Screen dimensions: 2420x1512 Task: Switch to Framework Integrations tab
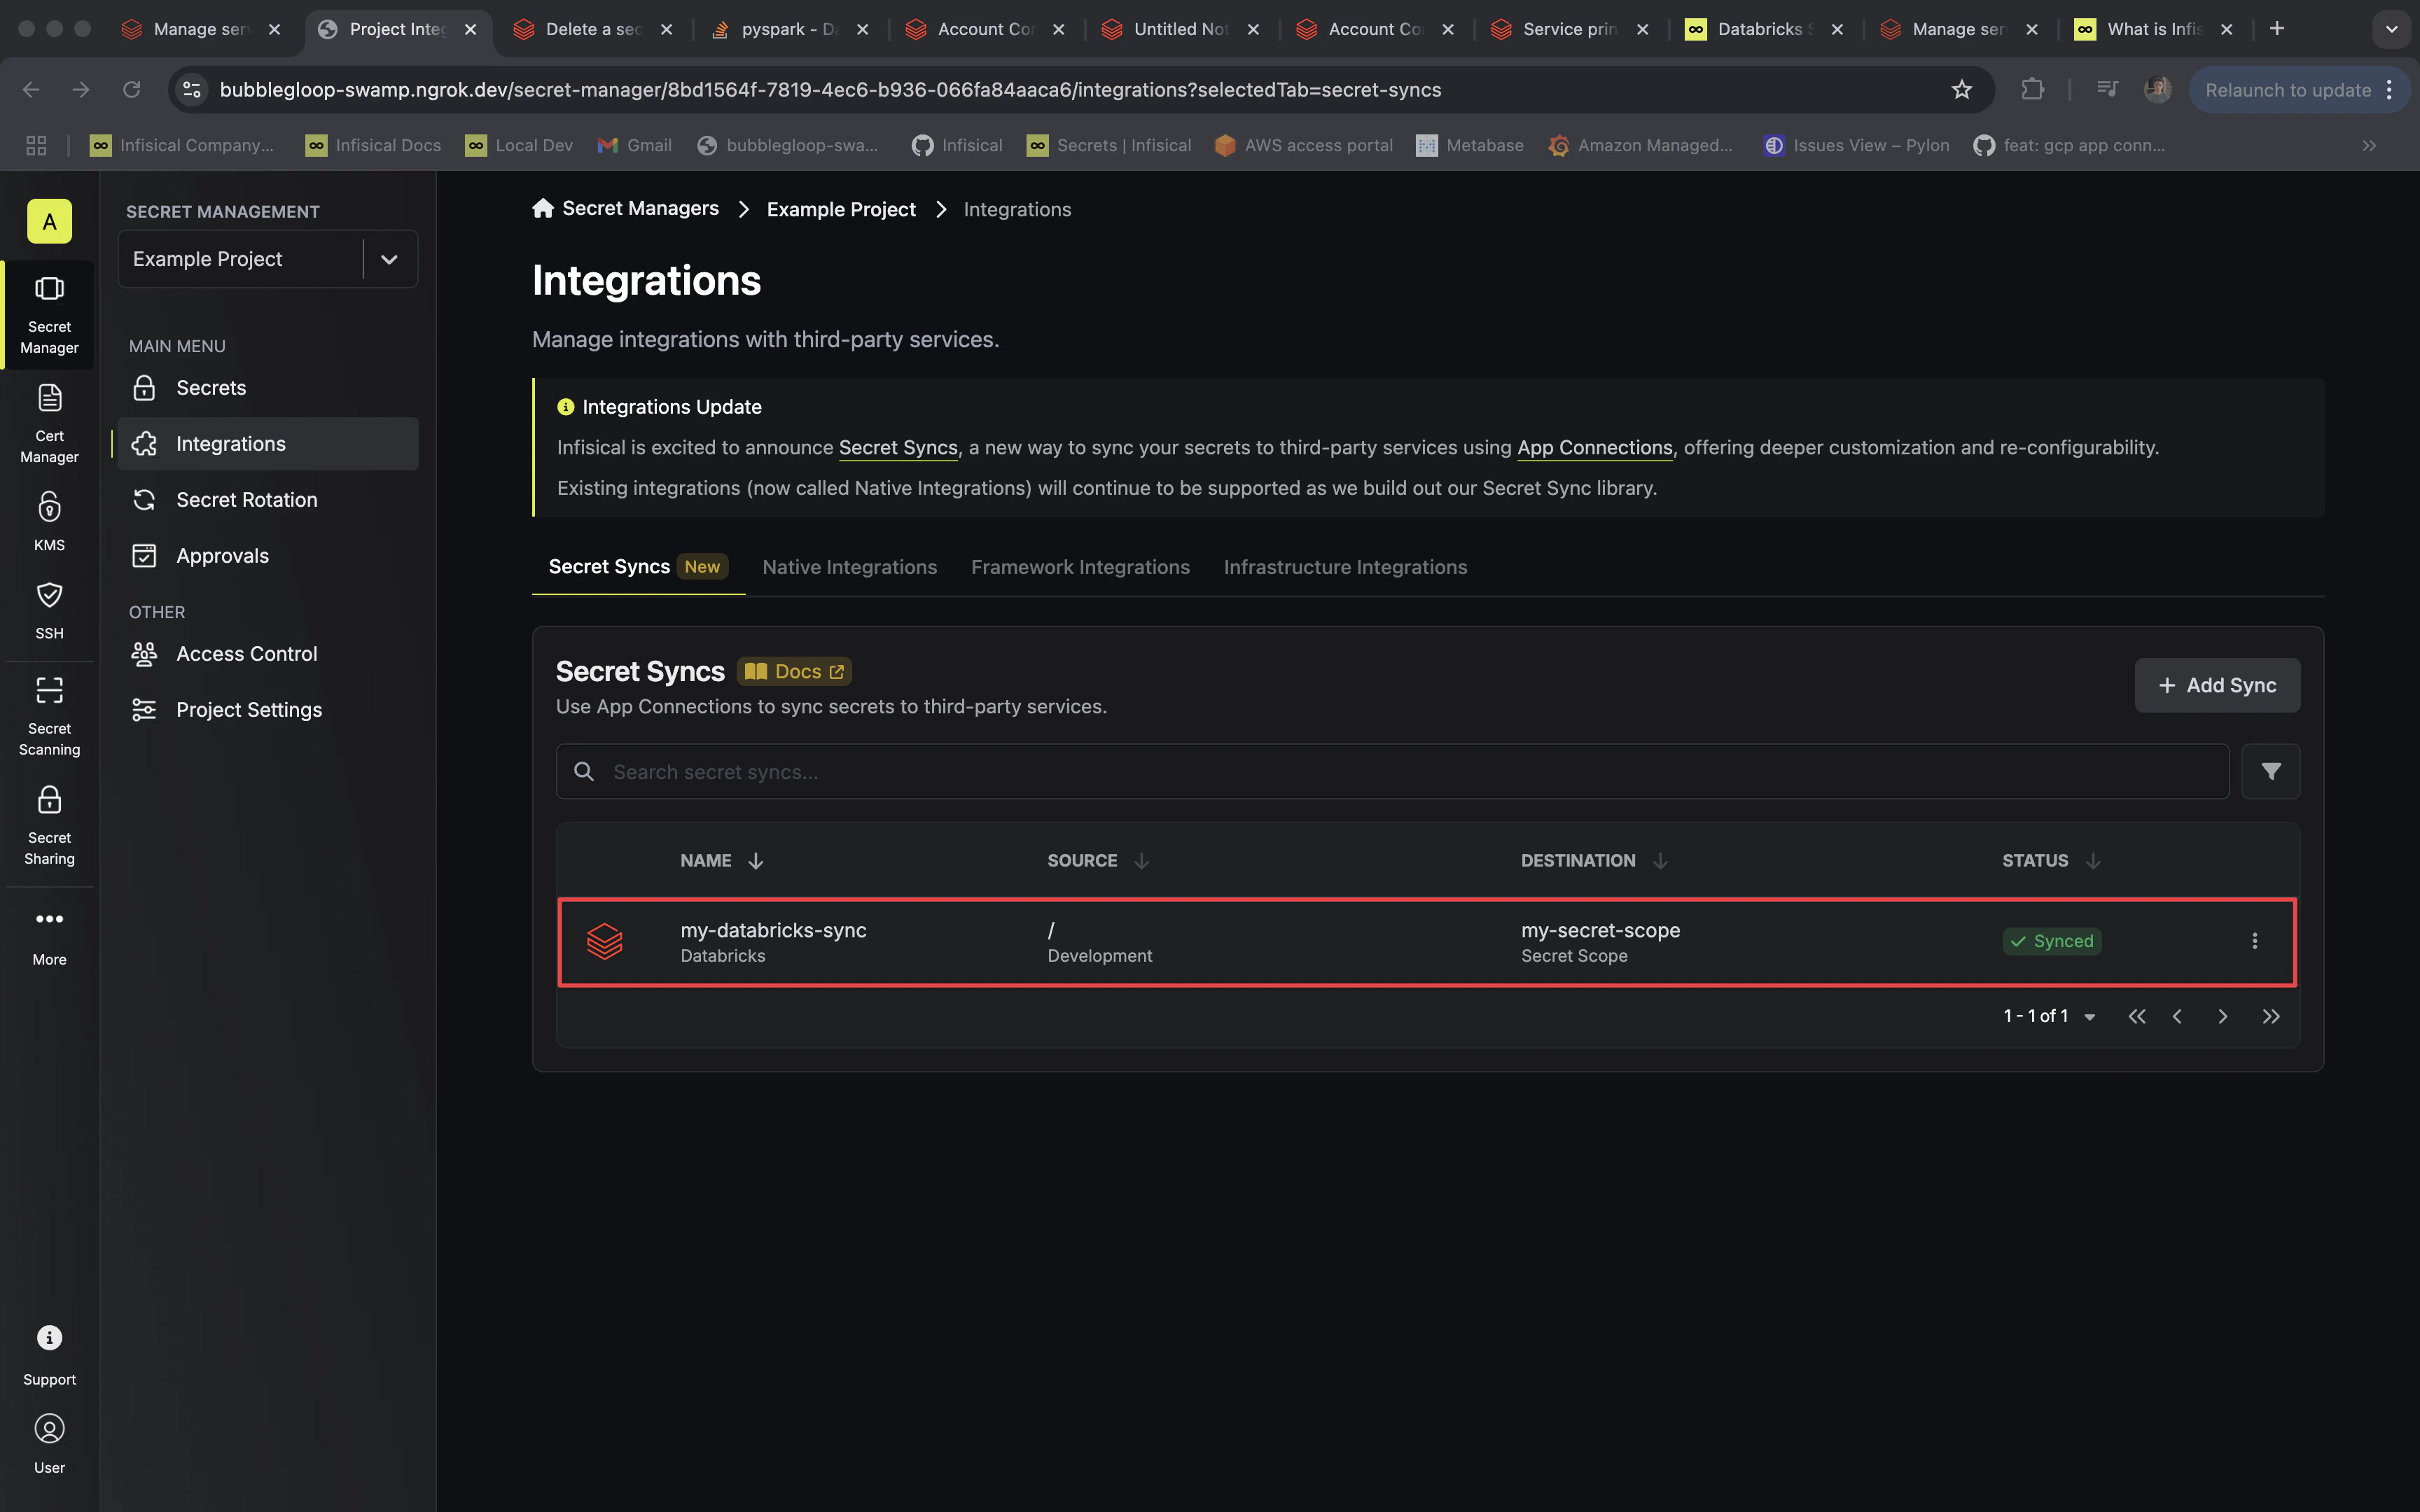[1080, 567]
